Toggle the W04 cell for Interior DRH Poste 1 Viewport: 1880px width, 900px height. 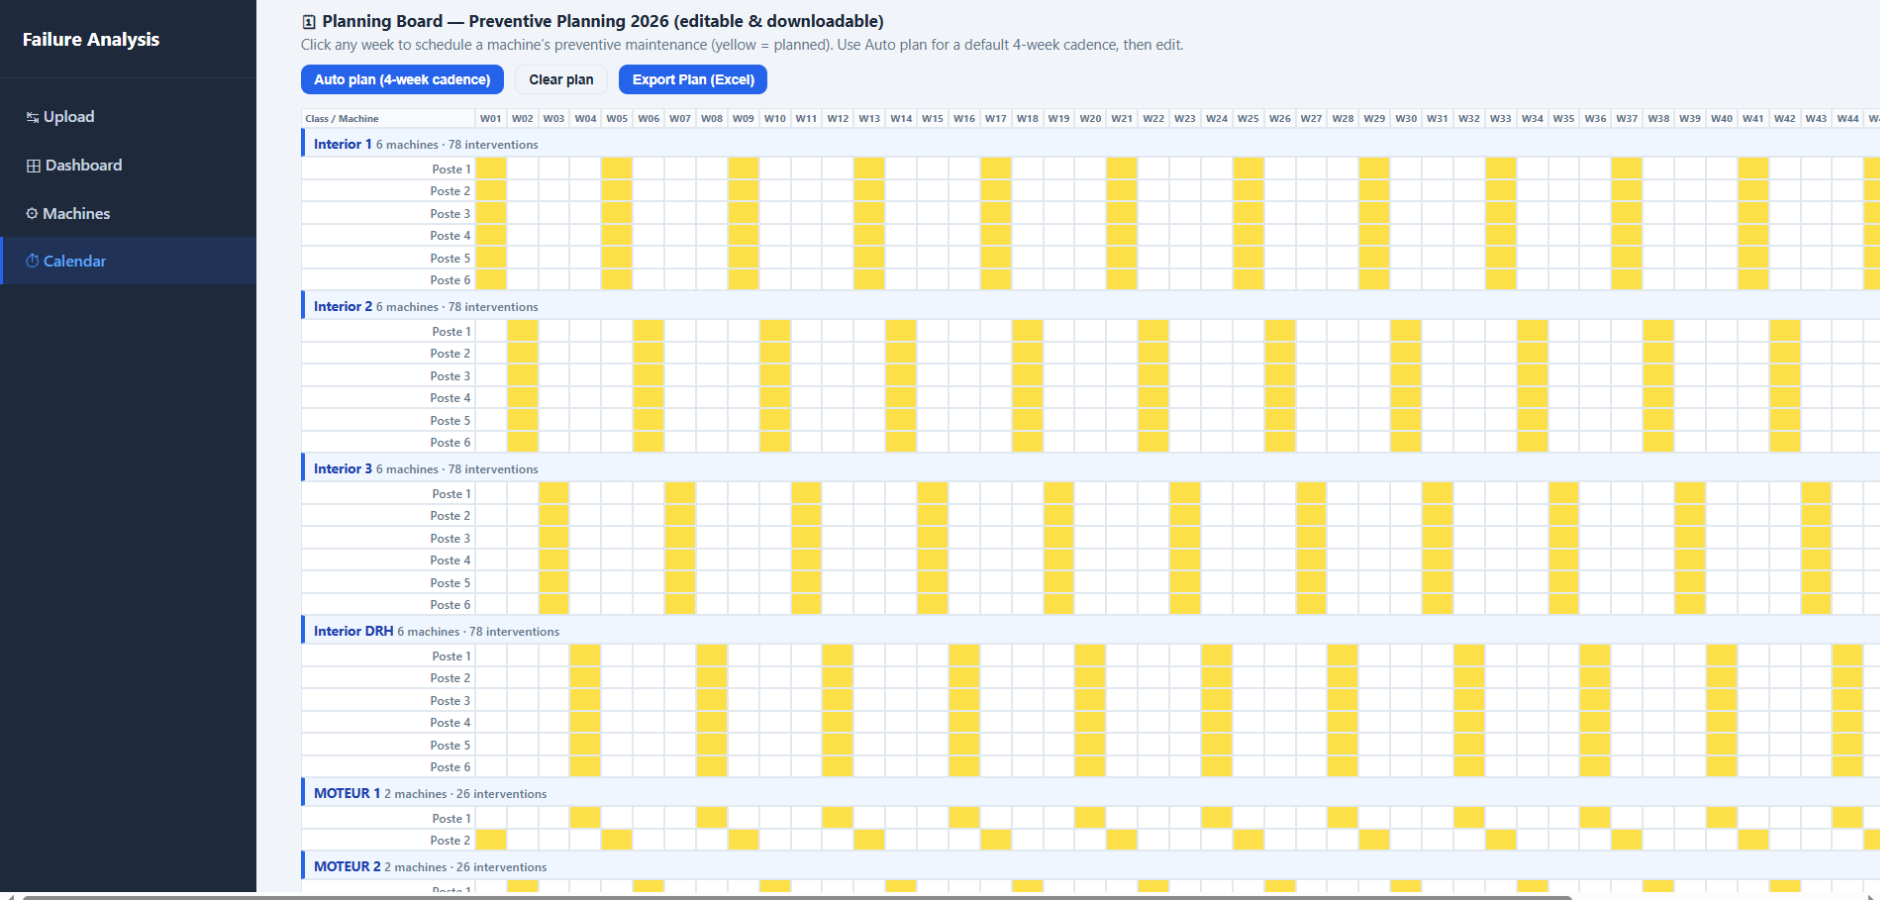click(x=585, y=656)
